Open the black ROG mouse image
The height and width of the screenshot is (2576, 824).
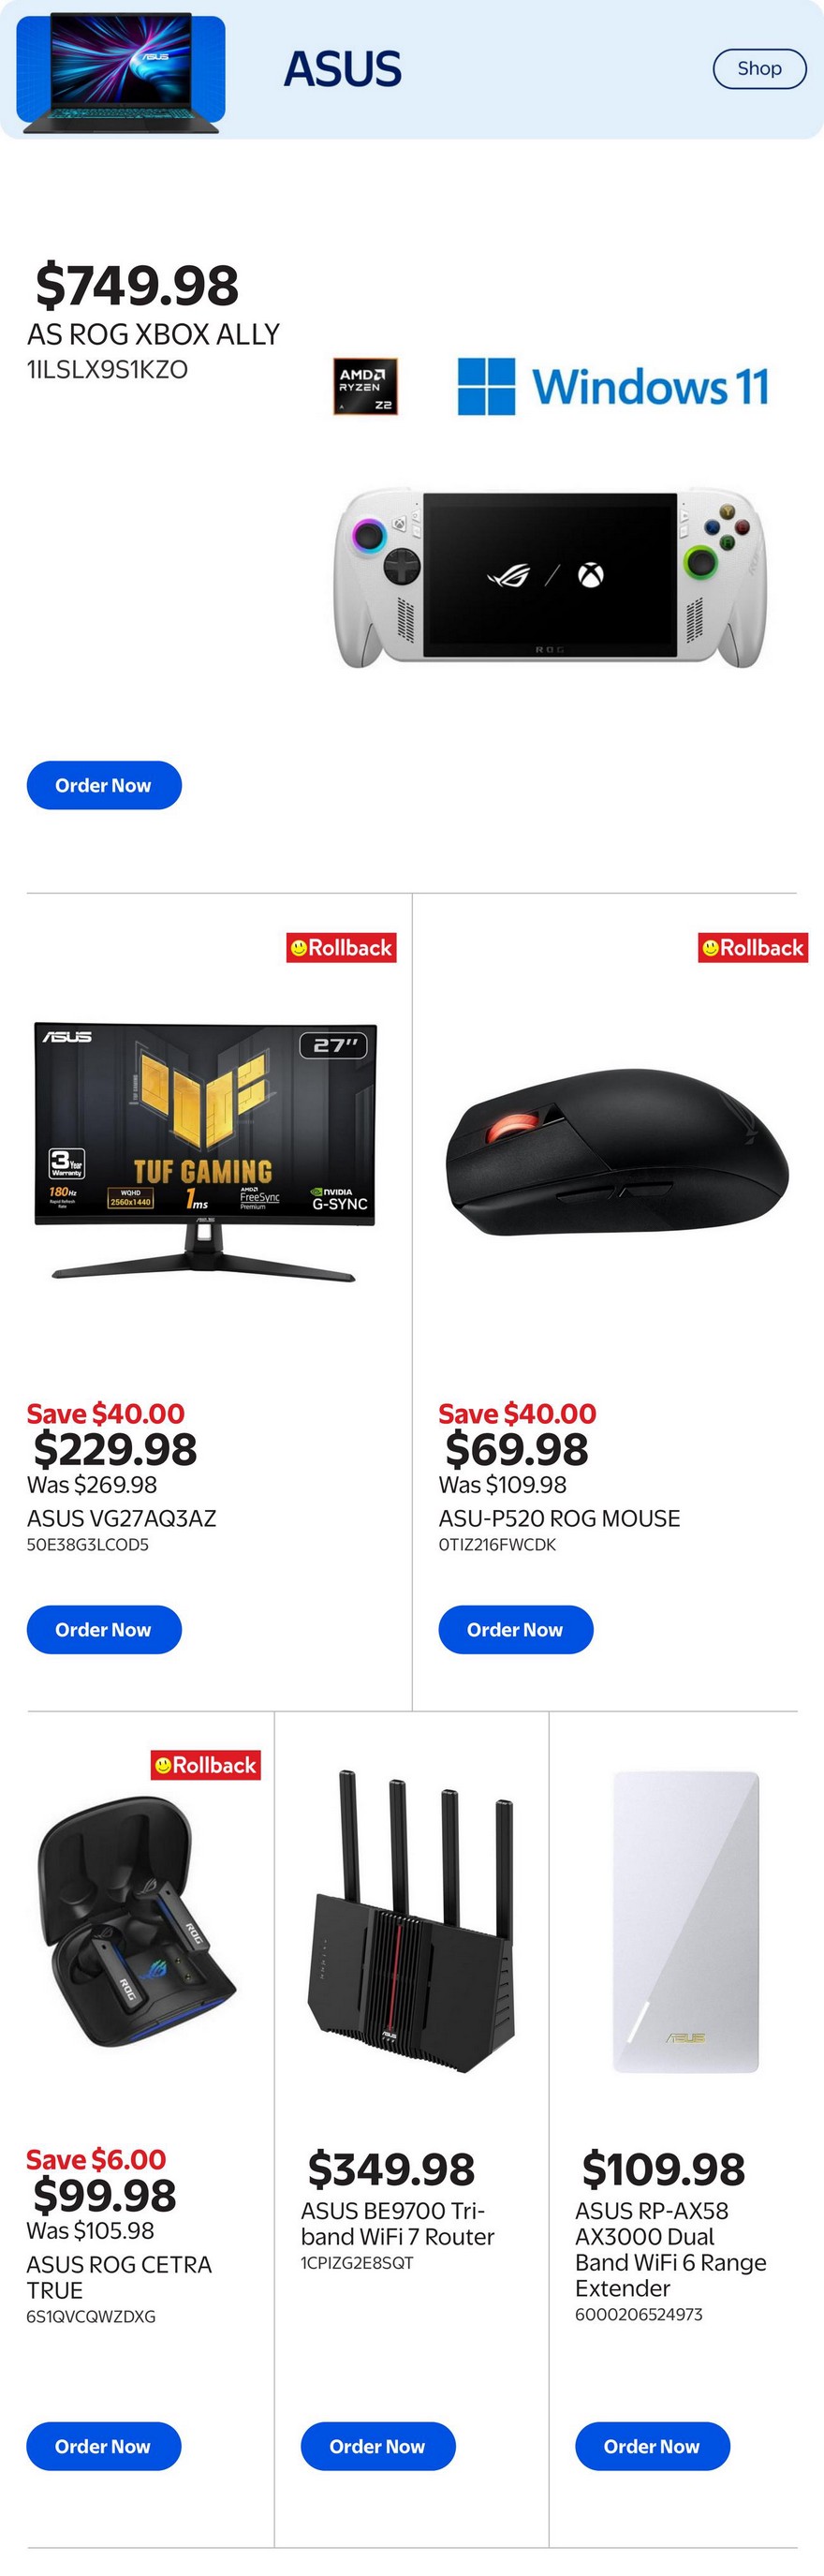(617, 1152)
